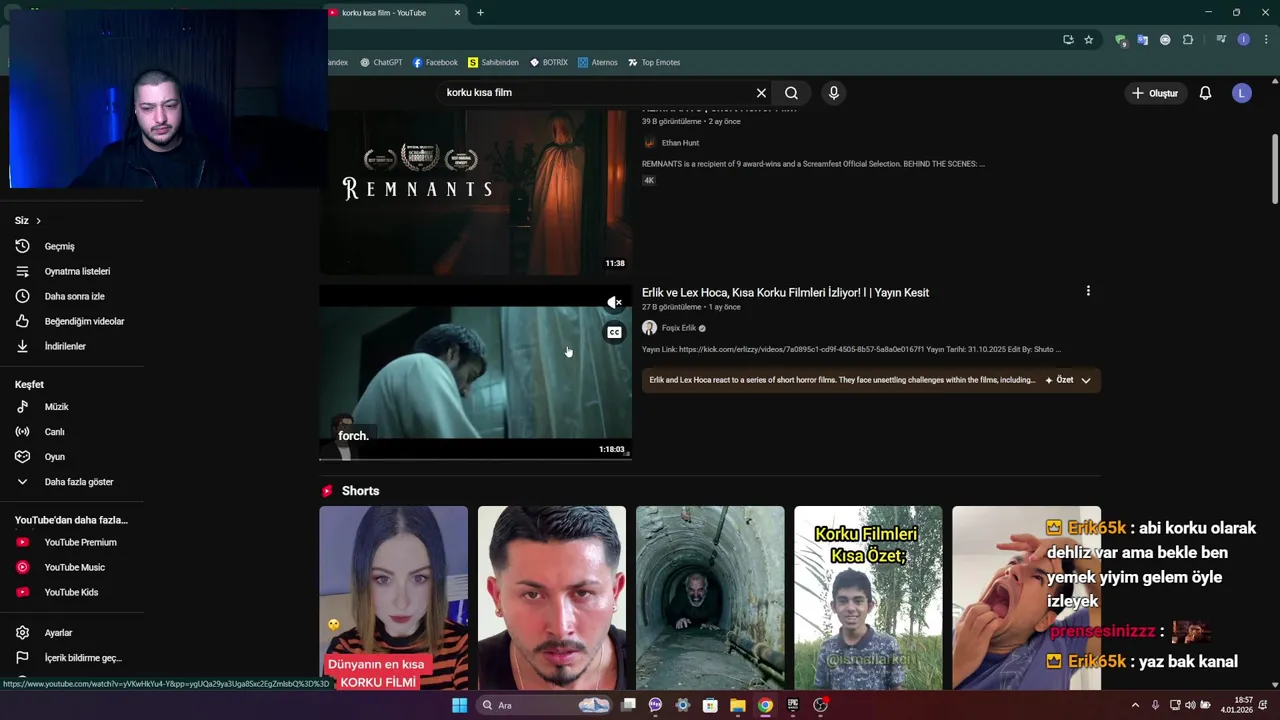Open Ethan Hunt channel

coord(680,143)
